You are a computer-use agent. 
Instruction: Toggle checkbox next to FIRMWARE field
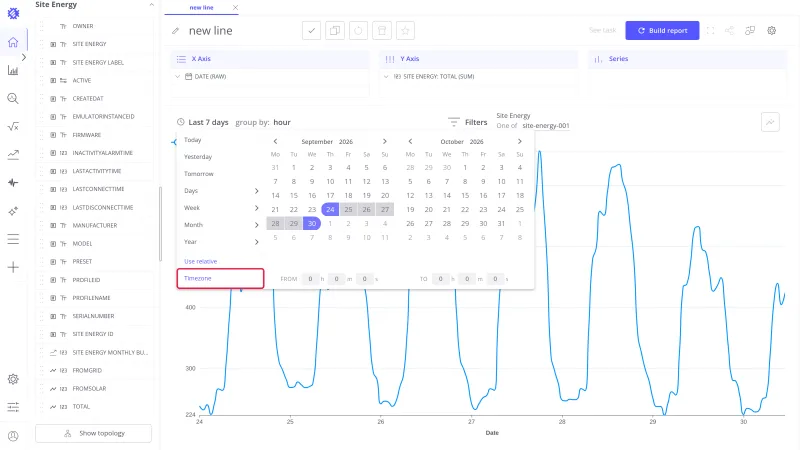[53, 135]
